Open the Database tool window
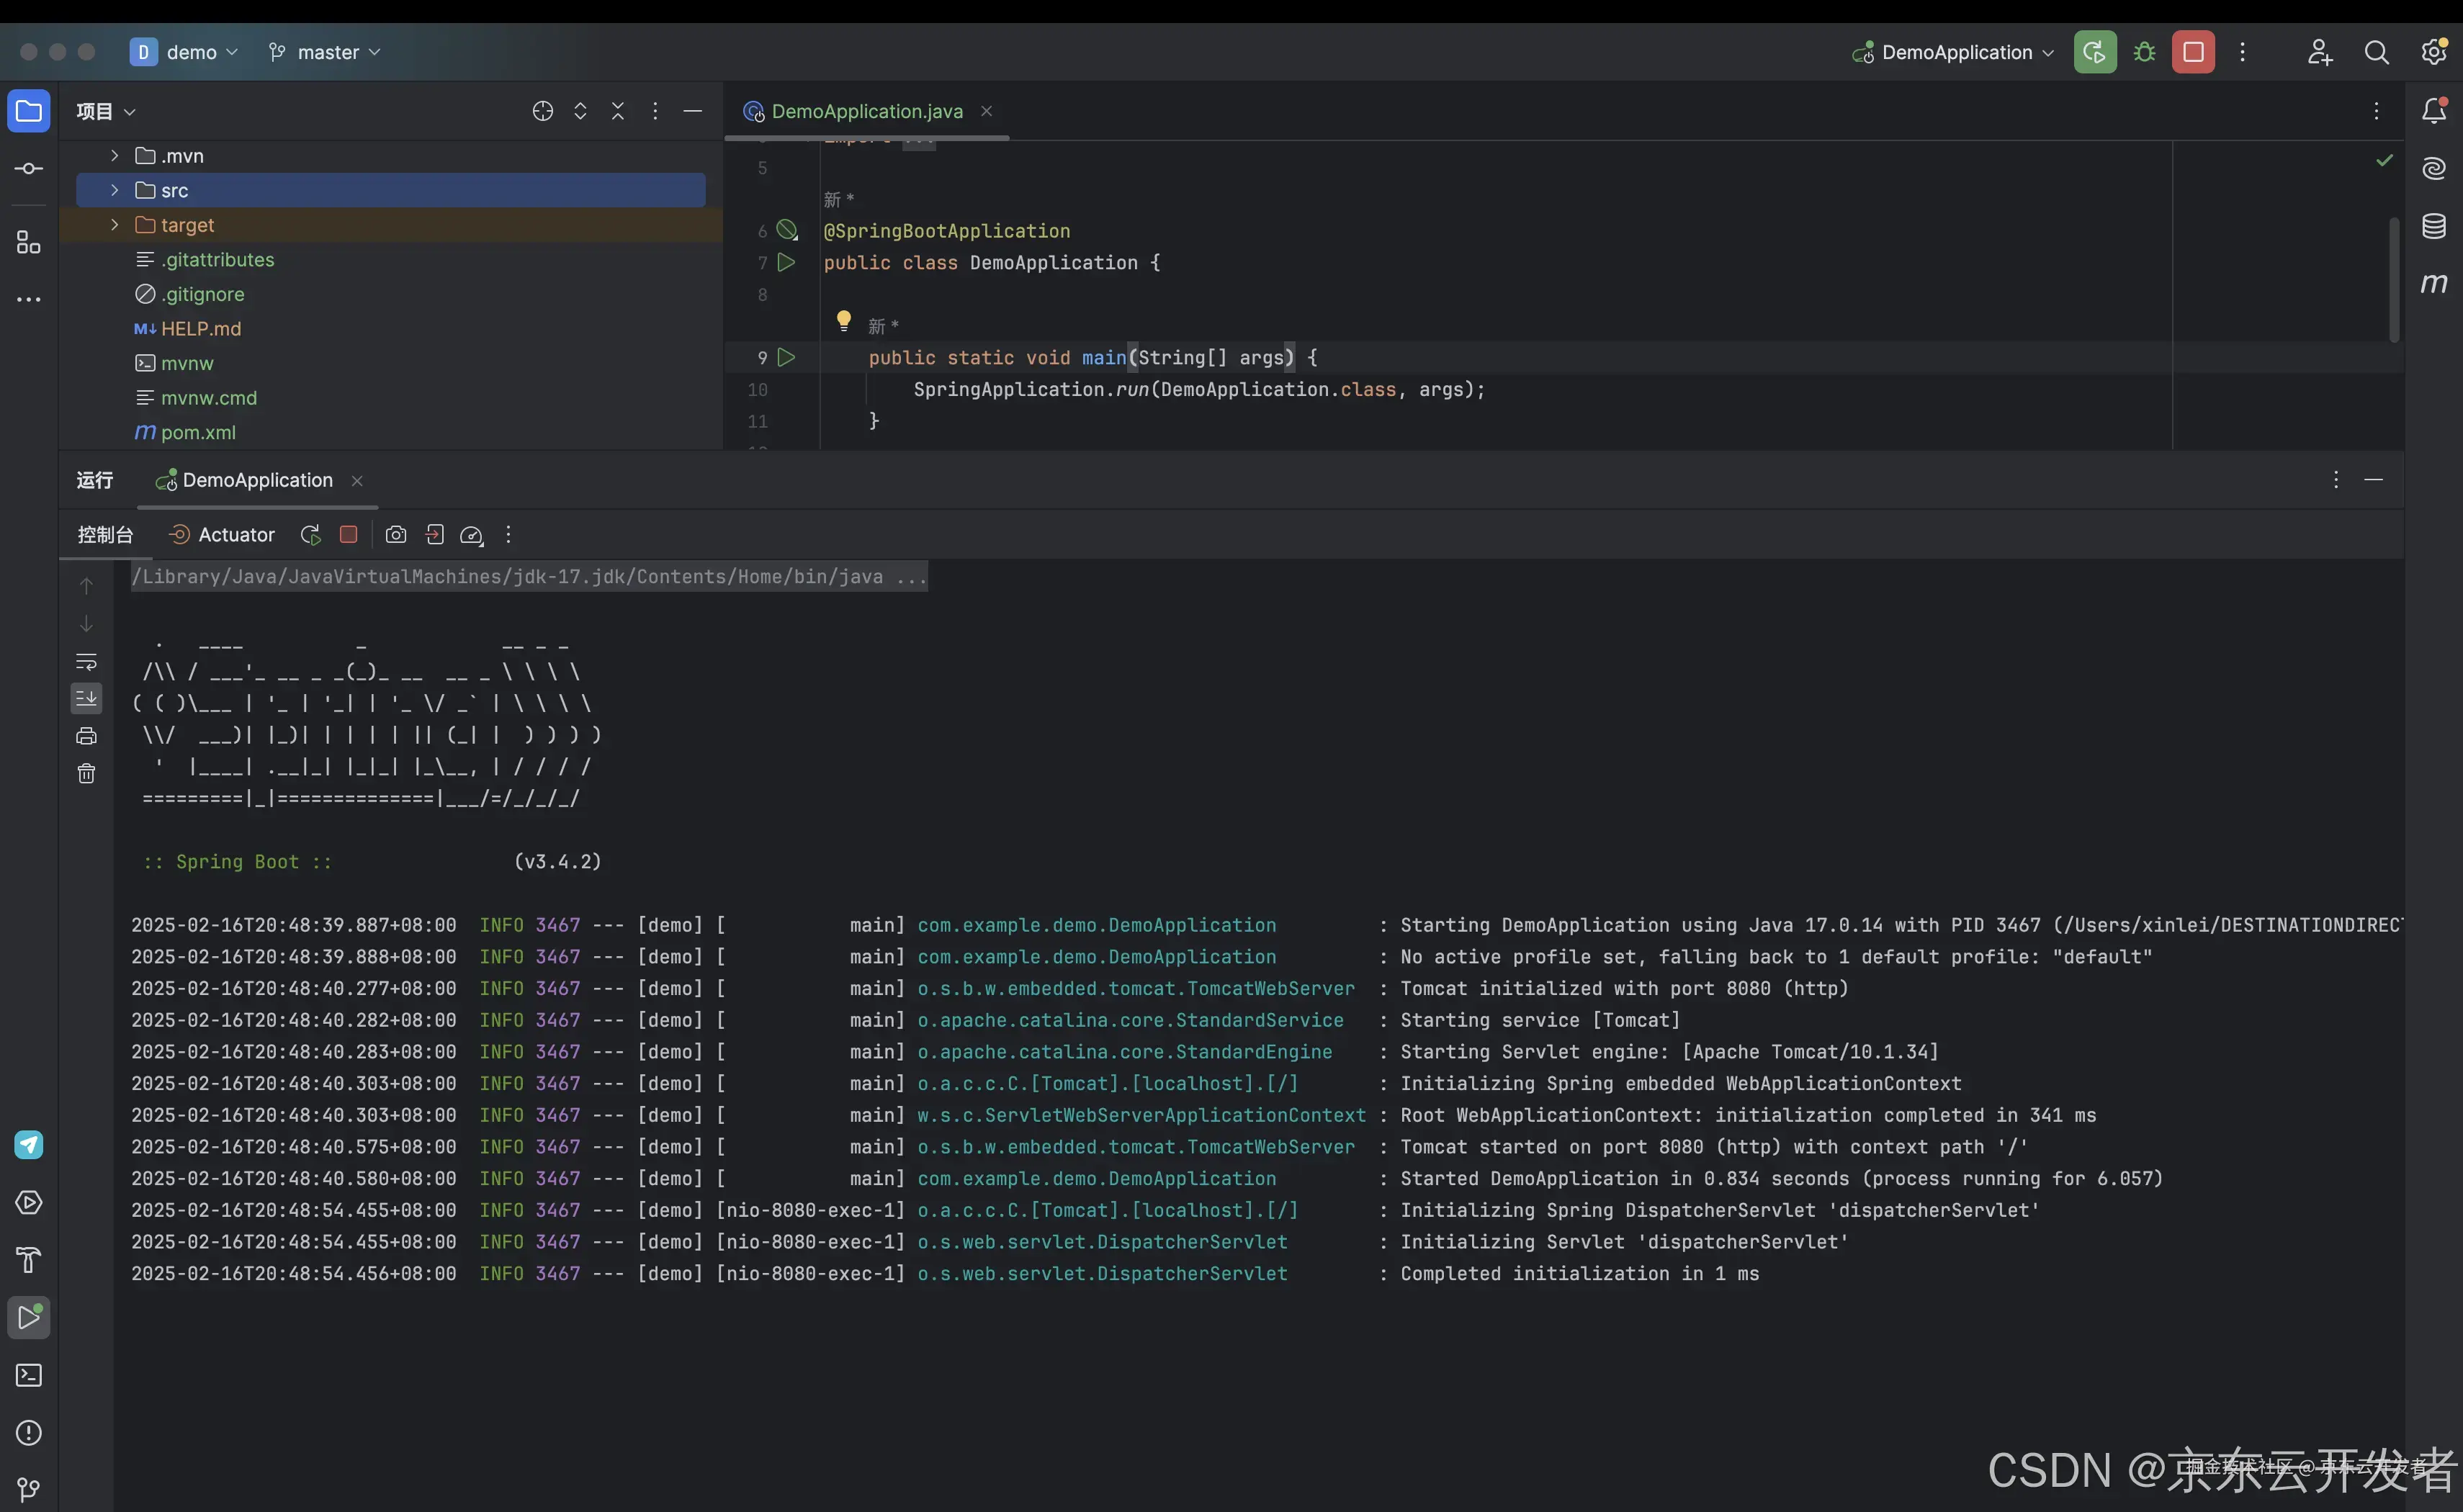Image resolution: width=2463 pixels, height=1512 pixels. pos(2434,226)
